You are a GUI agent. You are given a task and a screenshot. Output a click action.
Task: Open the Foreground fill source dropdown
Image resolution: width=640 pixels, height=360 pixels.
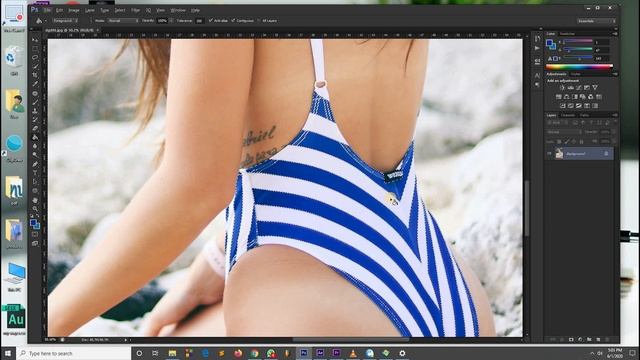click(x=65, y=20)
